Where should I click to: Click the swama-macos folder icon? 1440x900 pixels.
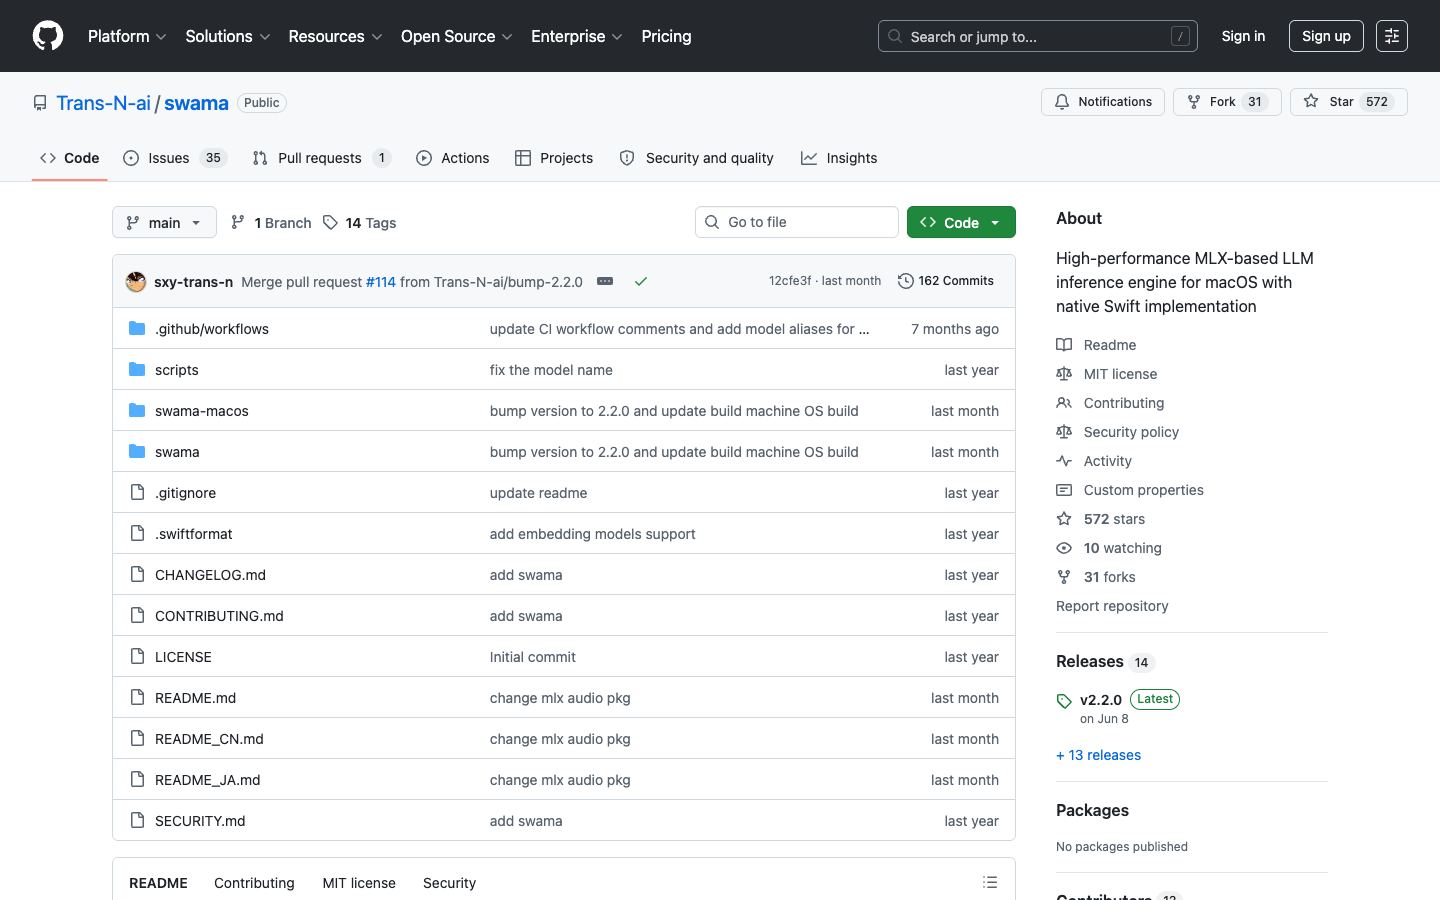(137, 410)
